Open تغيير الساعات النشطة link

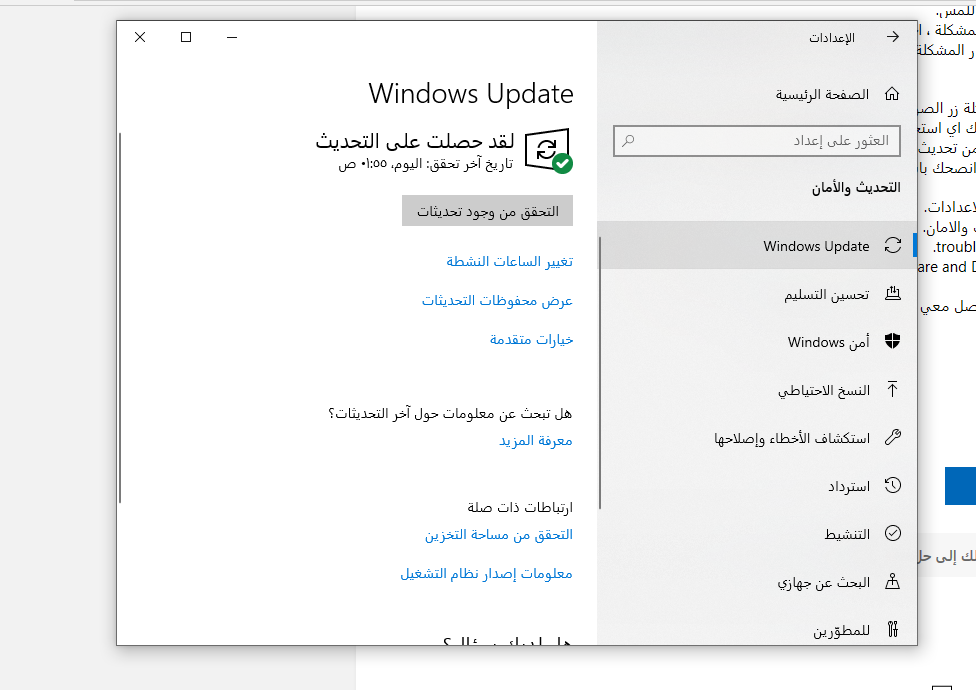tap(510, 261)
